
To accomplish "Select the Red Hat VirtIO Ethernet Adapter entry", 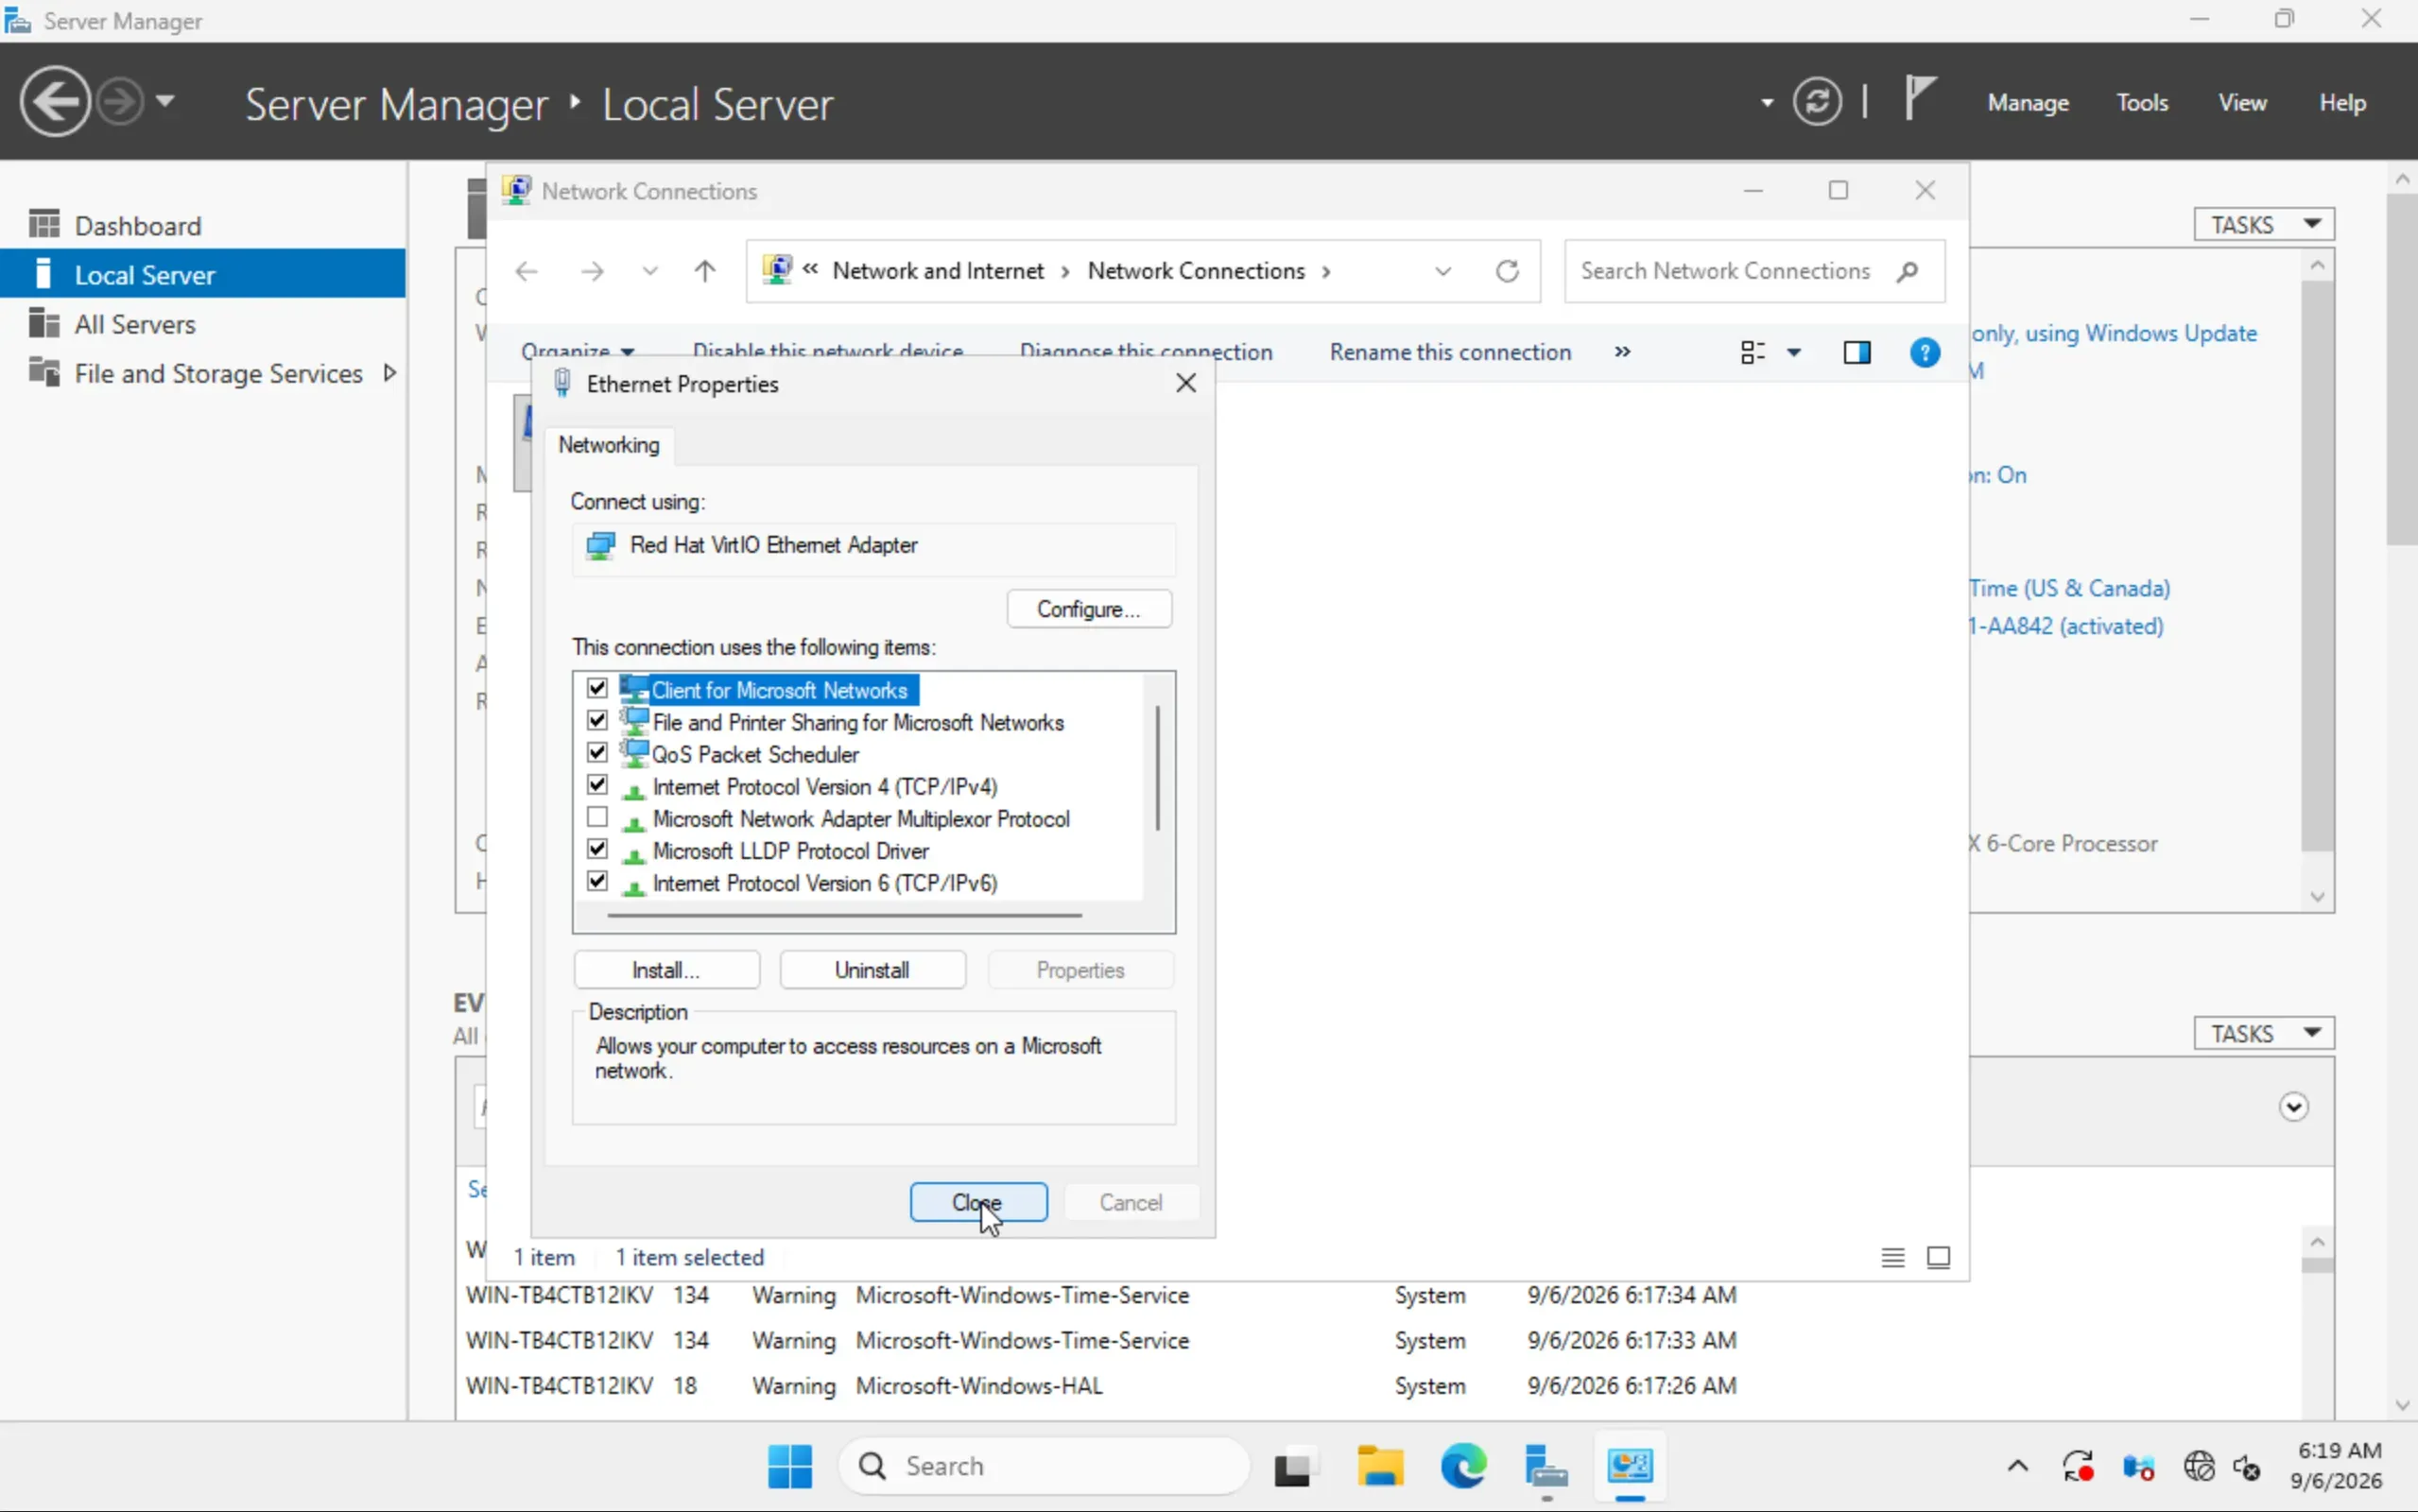I will tap(873, 546).
